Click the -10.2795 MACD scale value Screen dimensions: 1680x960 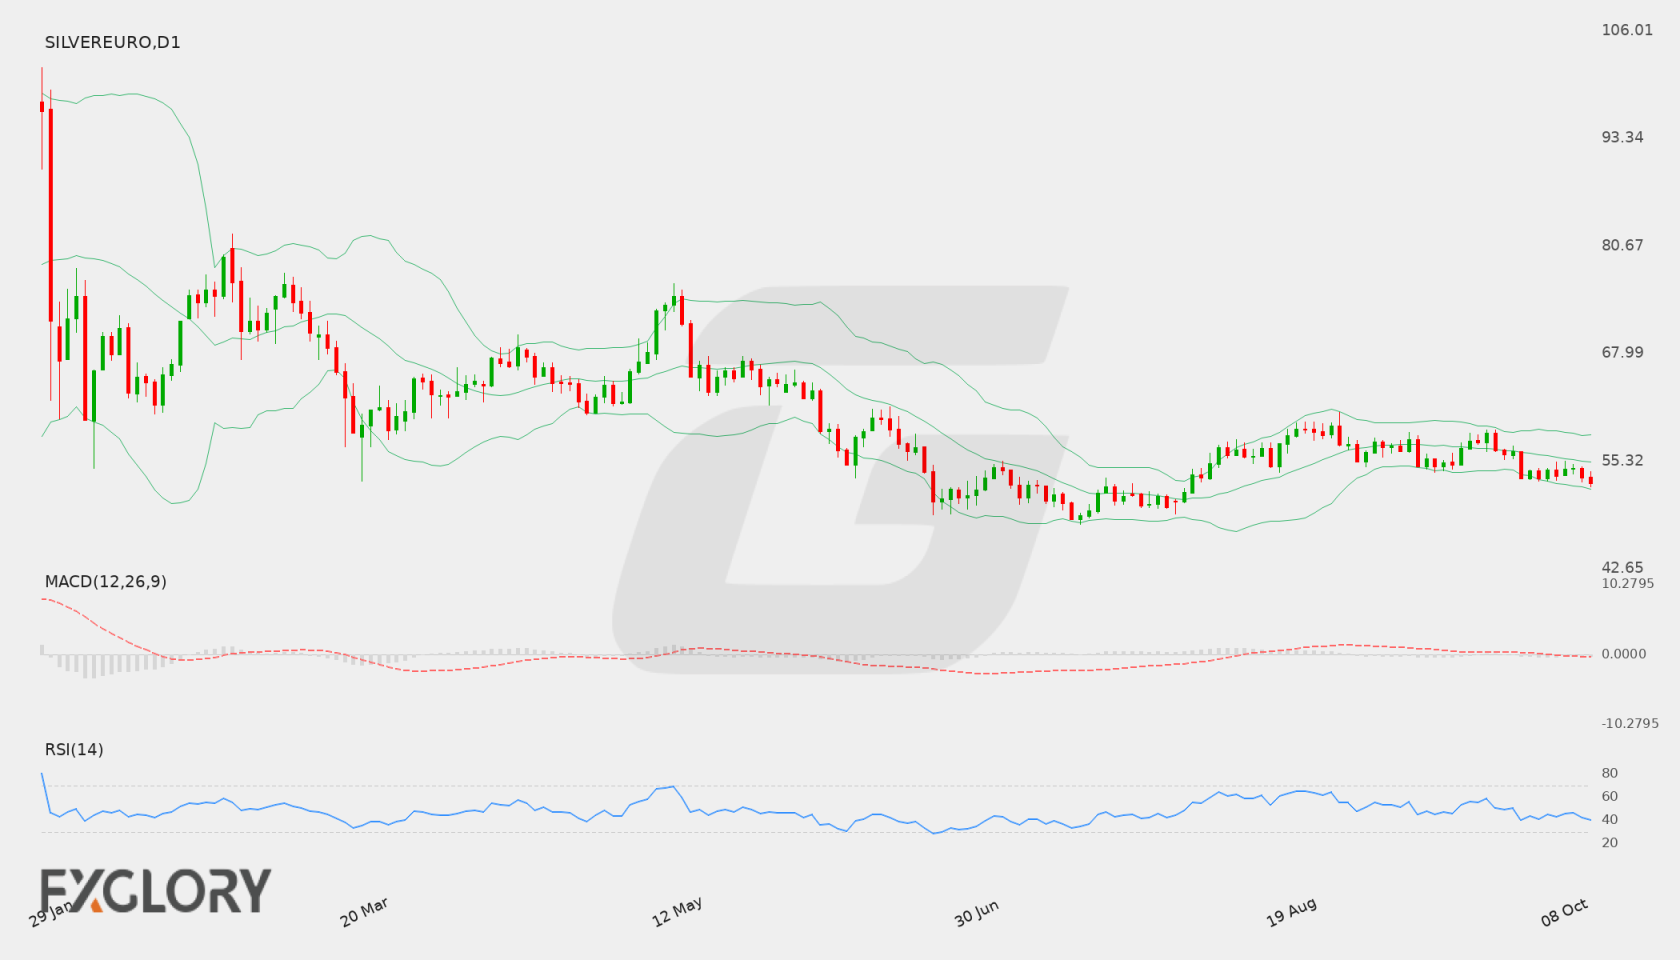1630,723
